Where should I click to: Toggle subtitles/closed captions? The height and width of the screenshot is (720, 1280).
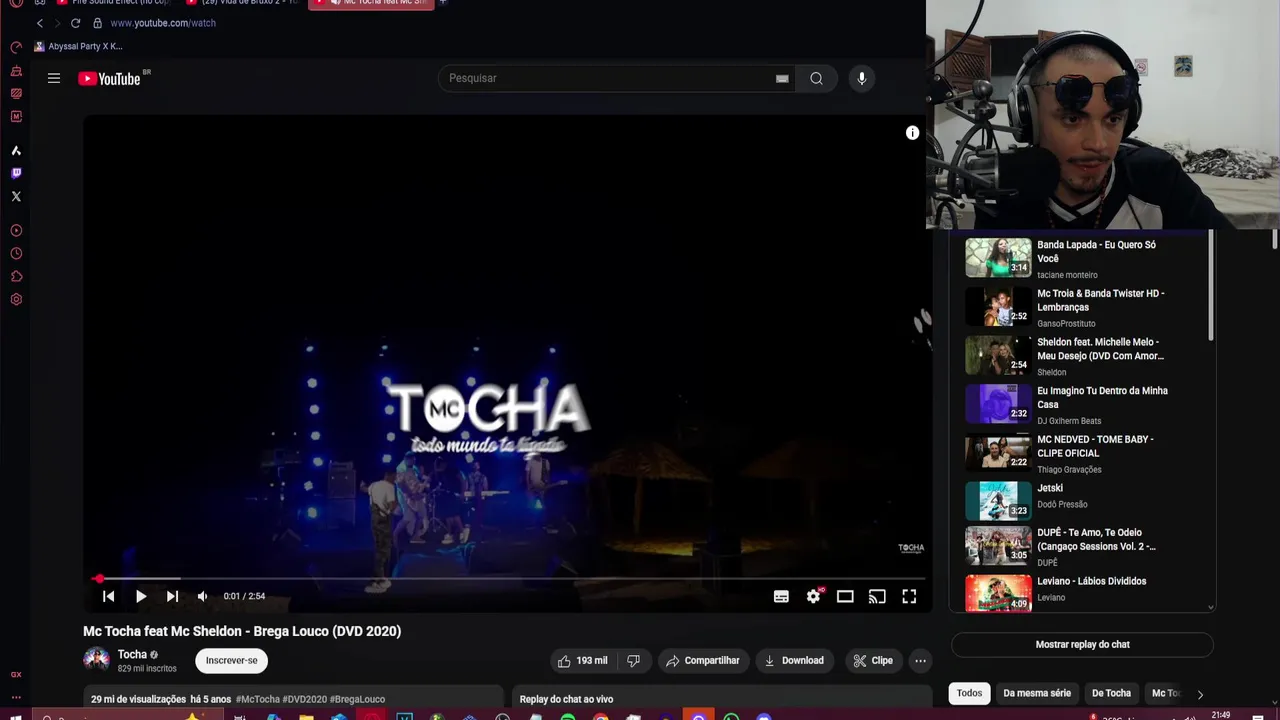(x=781, y=596)
